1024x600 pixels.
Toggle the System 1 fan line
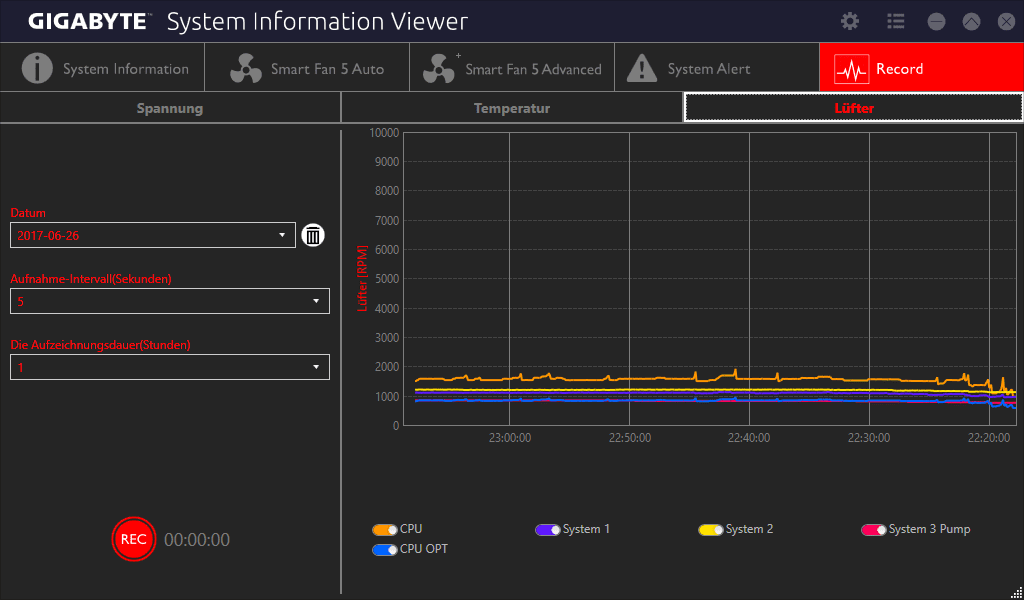tap(547, 529)
